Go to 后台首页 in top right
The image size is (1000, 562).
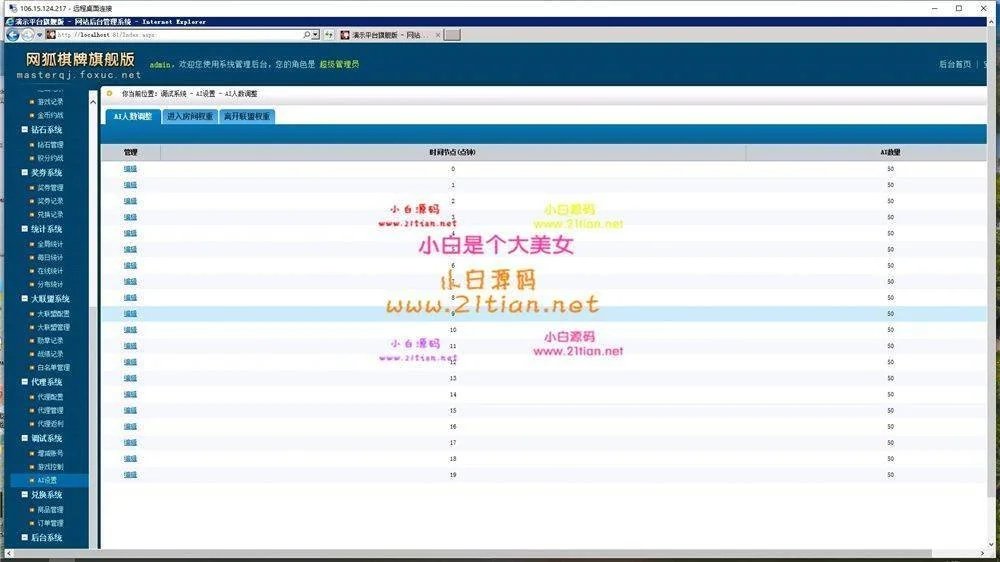point(955,64)
